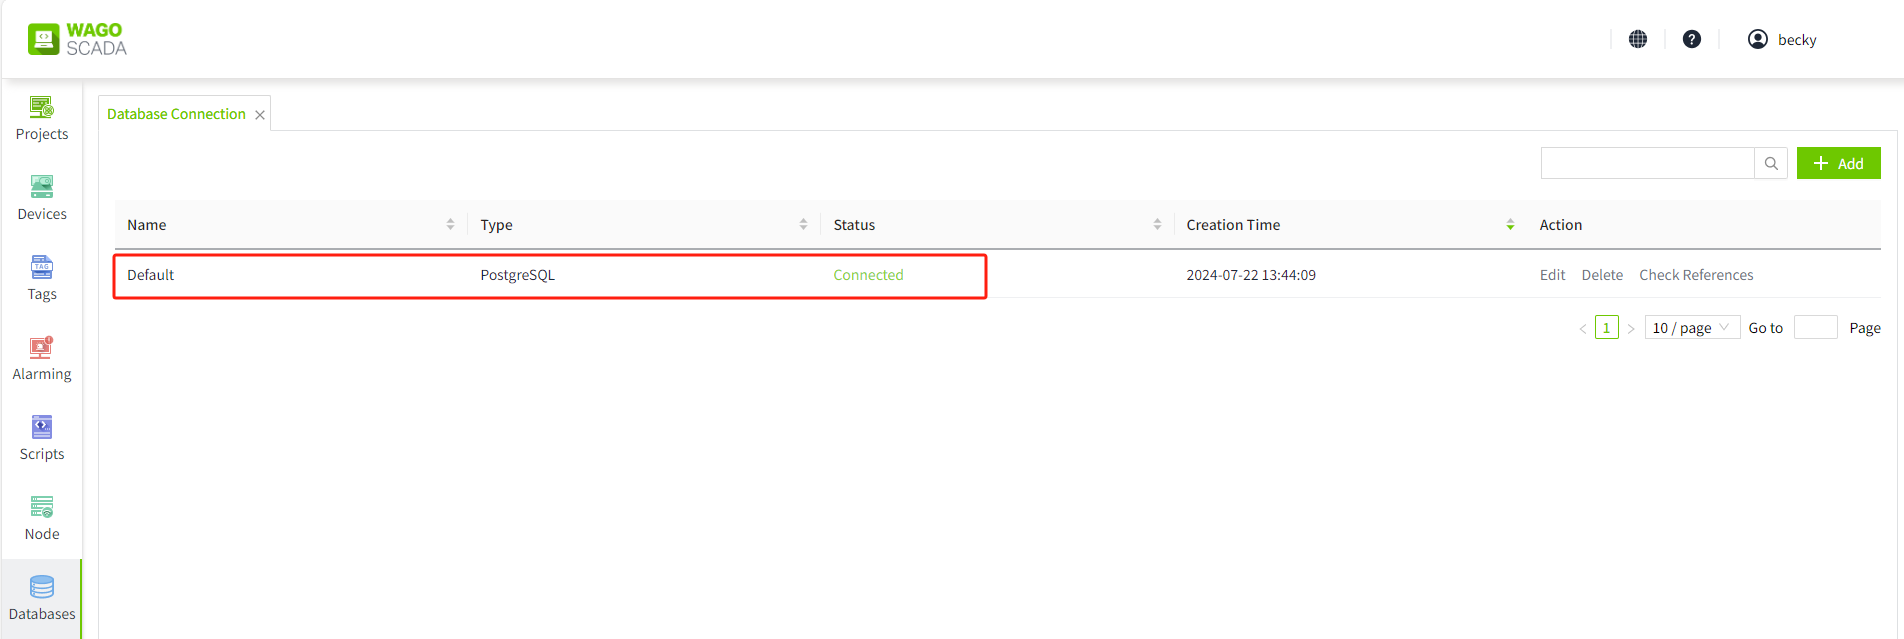The image size is (1904, 639).
Task: Open the Alarming section
Action: 42,358
